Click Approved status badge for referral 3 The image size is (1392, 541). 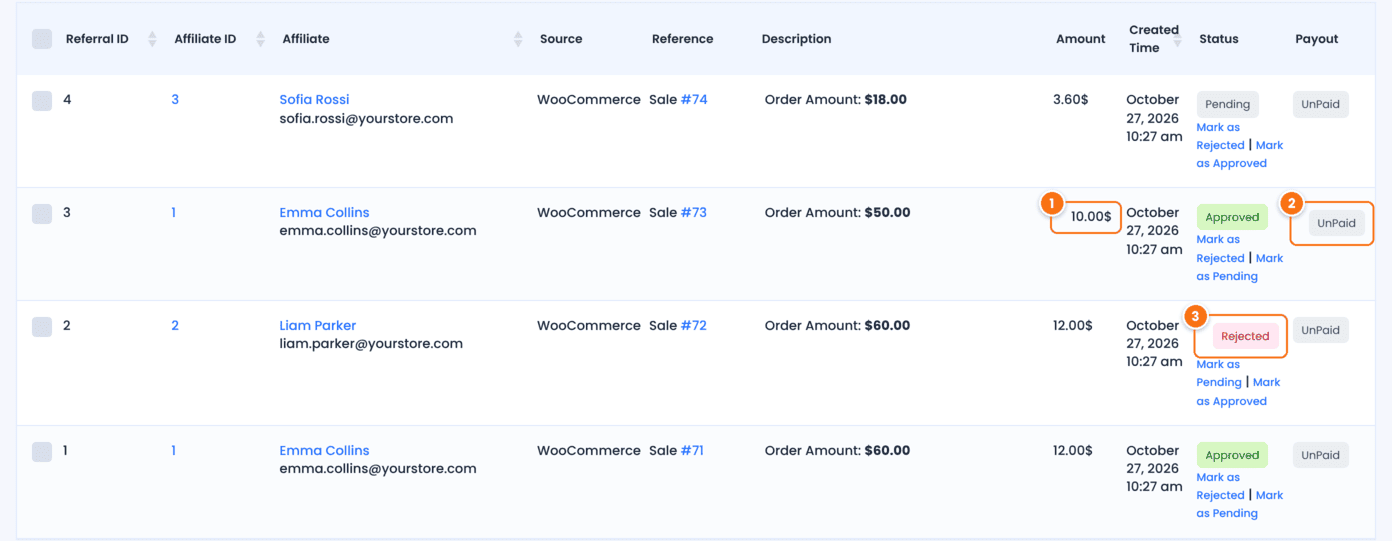tap(1232, 217)
